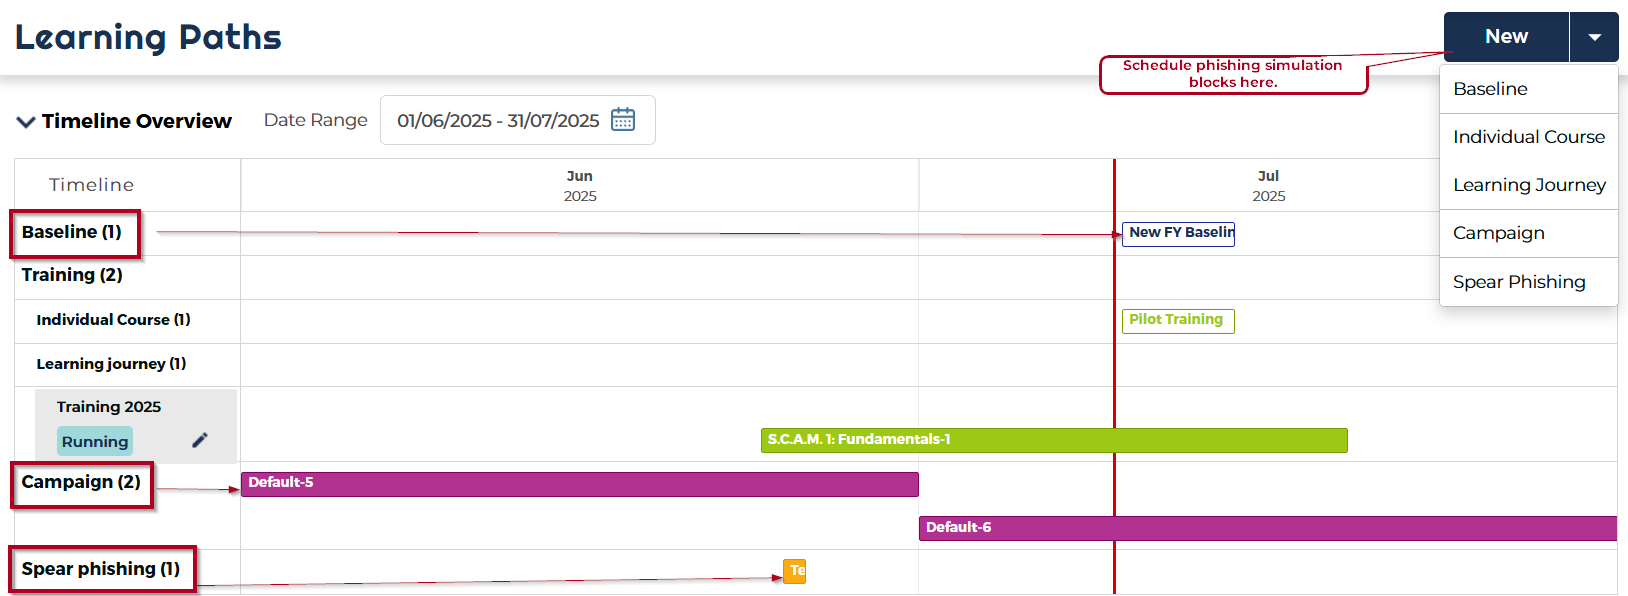Choose Individual Course from the New menu

(1528, 137)
